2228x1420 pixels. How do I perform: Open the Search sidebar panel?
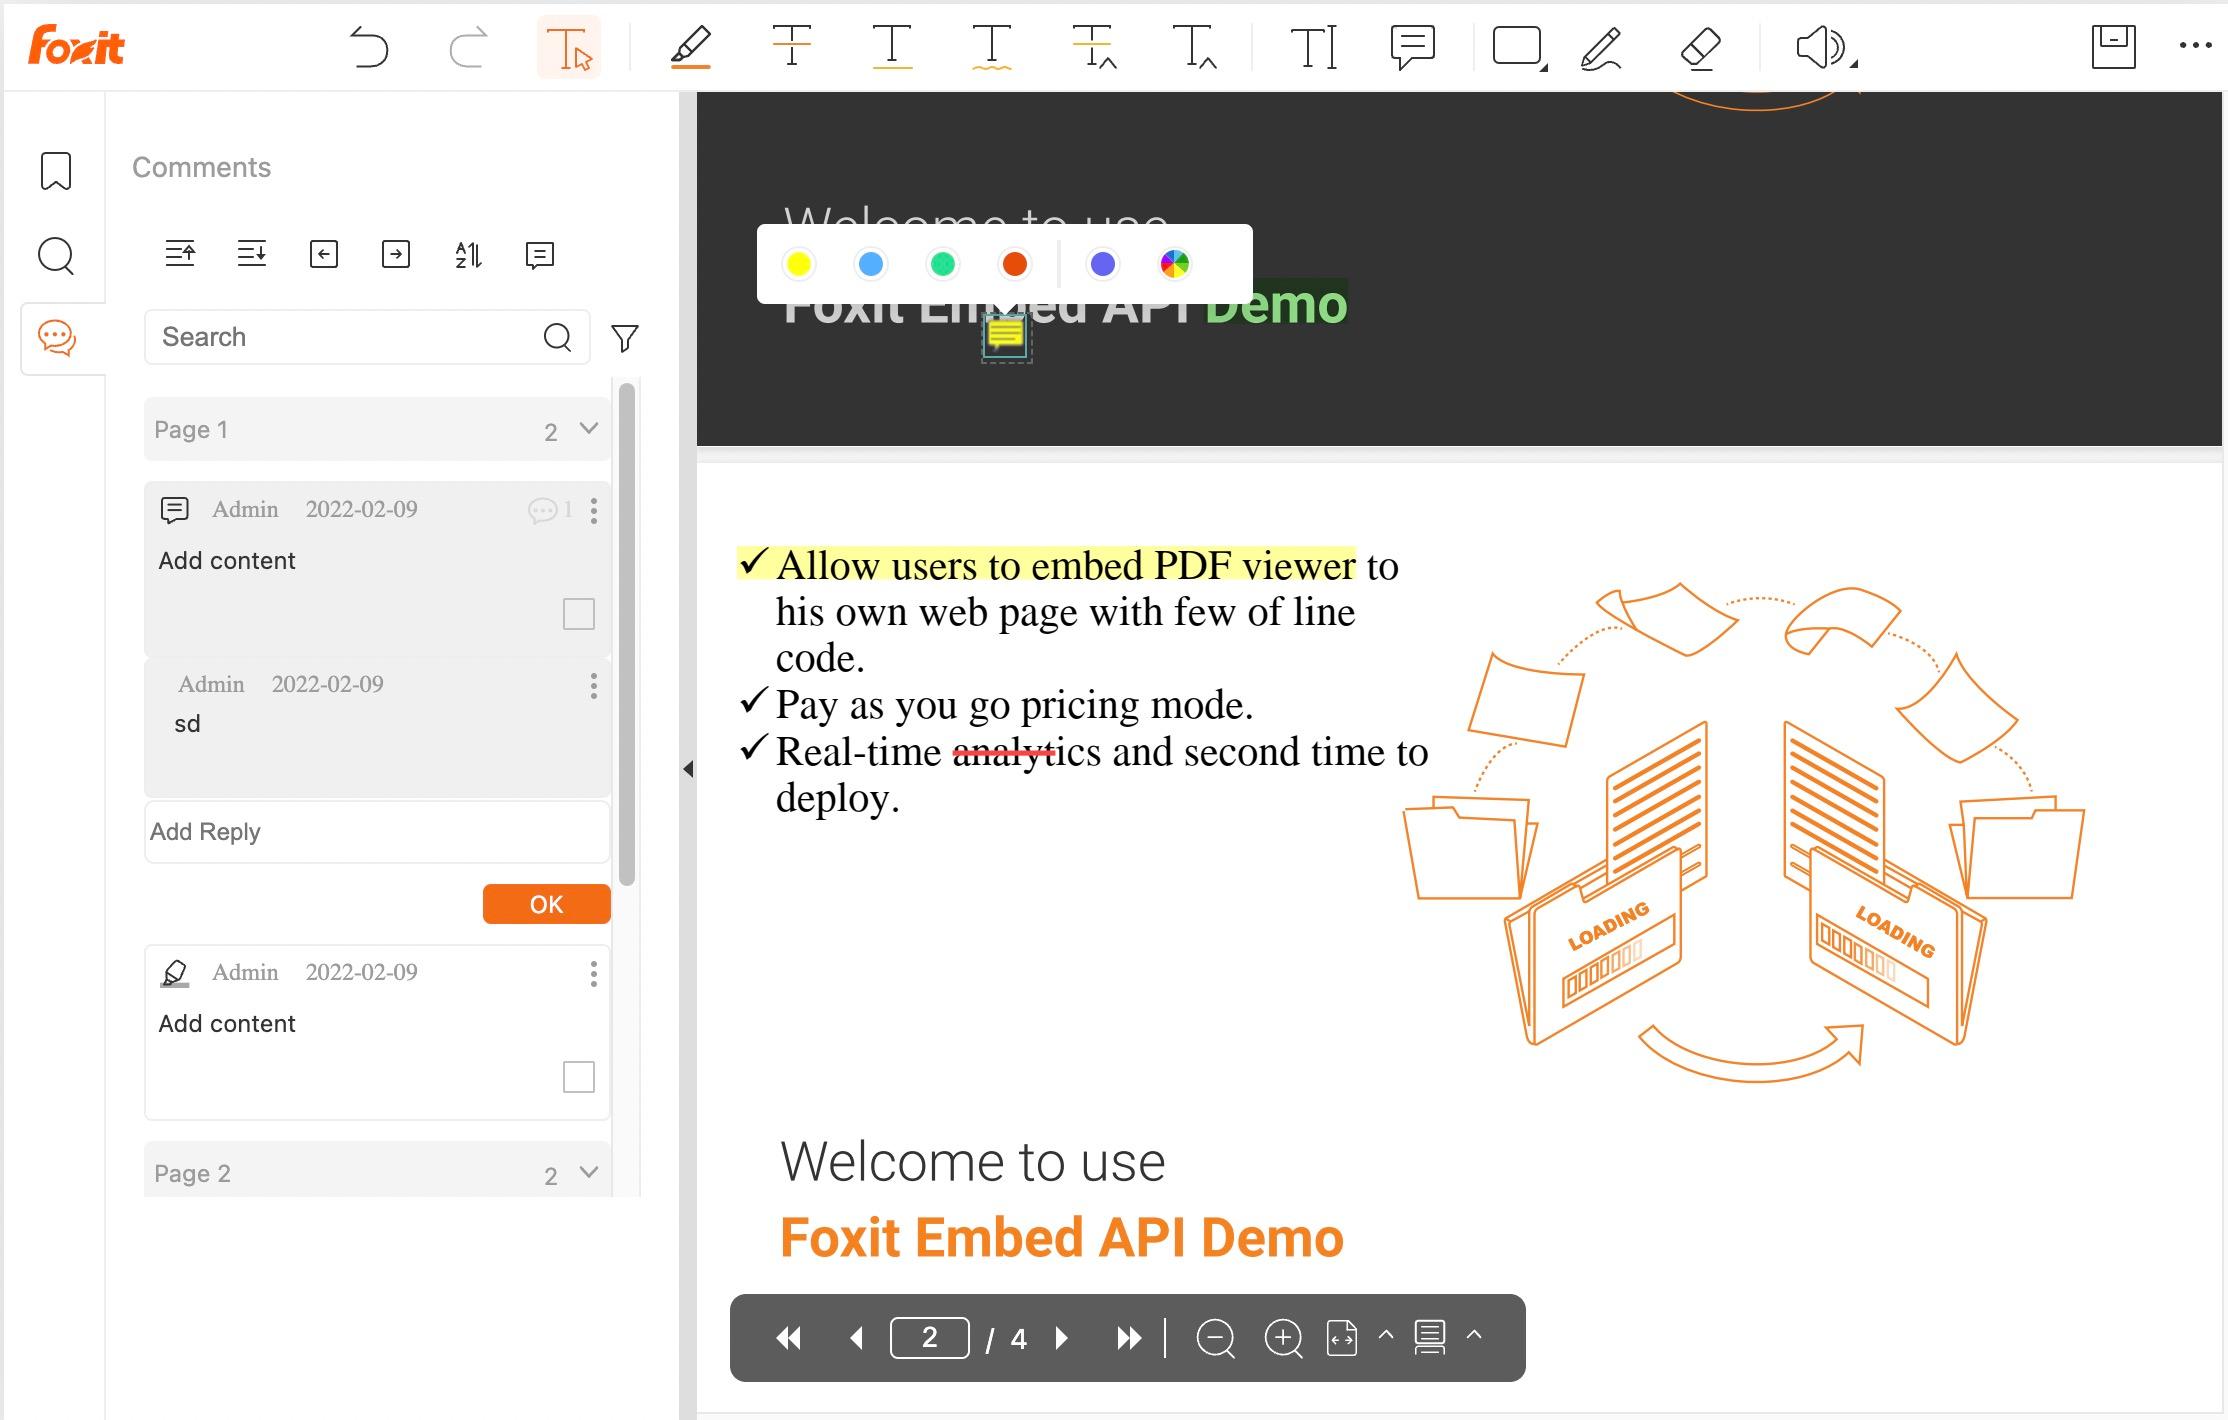[56, 256]
